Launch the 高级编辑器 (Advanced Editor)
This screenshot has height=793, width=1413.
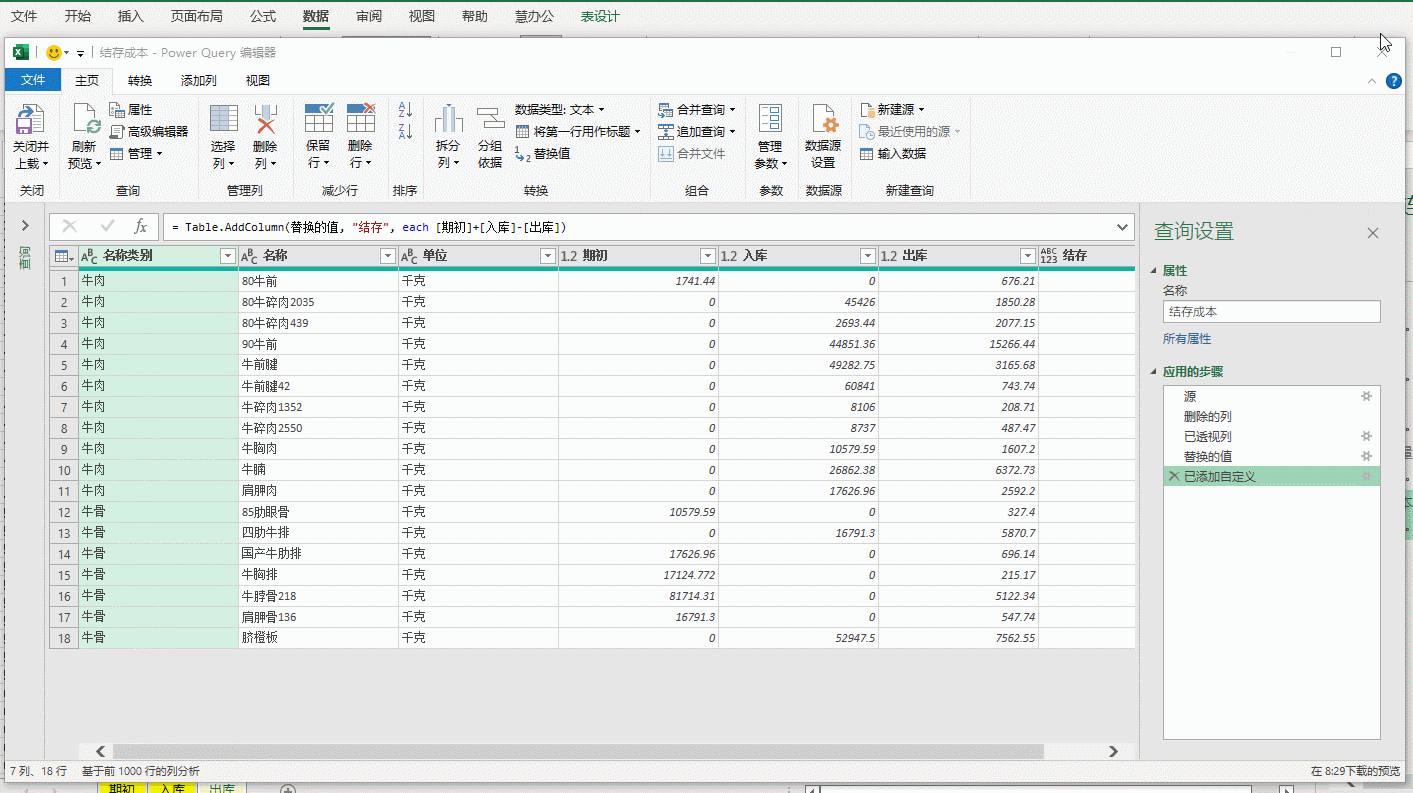[x=148, y=132]
